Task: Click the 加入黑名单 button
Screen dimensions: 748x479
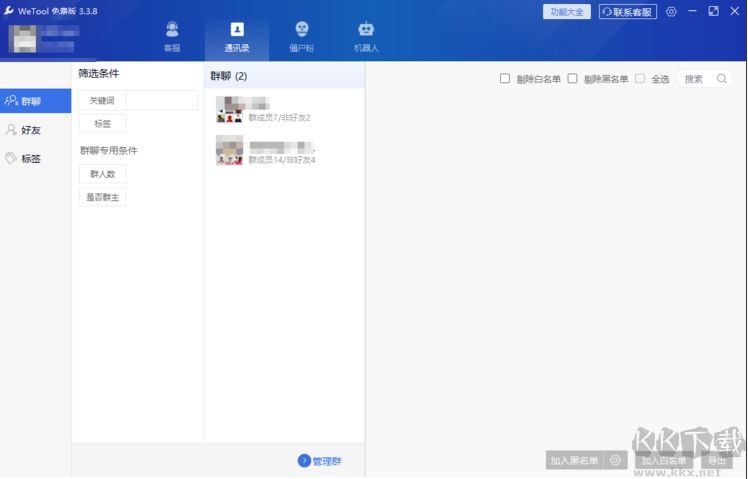Action: pos(574,460)
